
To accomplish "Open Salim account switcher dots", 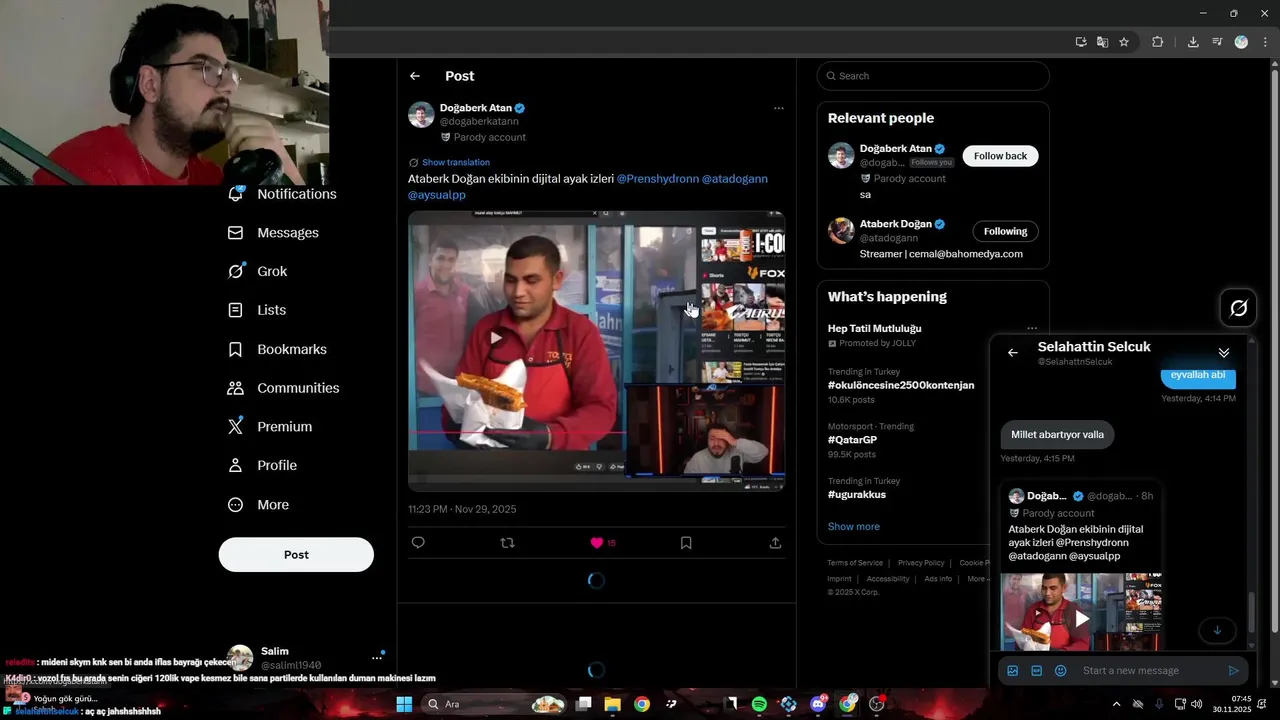I will 377,658.
